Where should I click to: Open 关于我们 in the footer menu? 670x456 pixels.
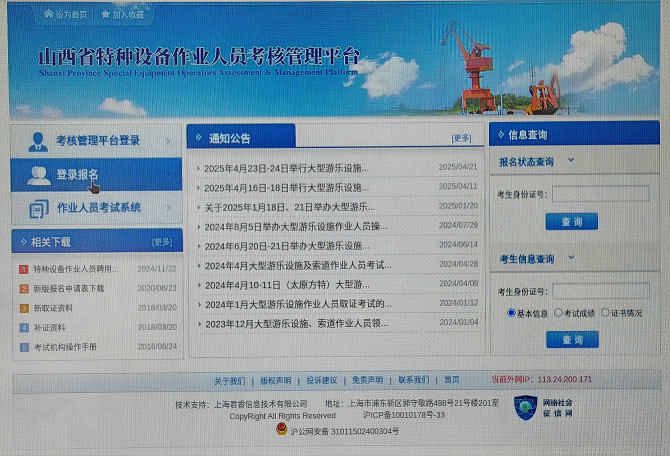229,380
